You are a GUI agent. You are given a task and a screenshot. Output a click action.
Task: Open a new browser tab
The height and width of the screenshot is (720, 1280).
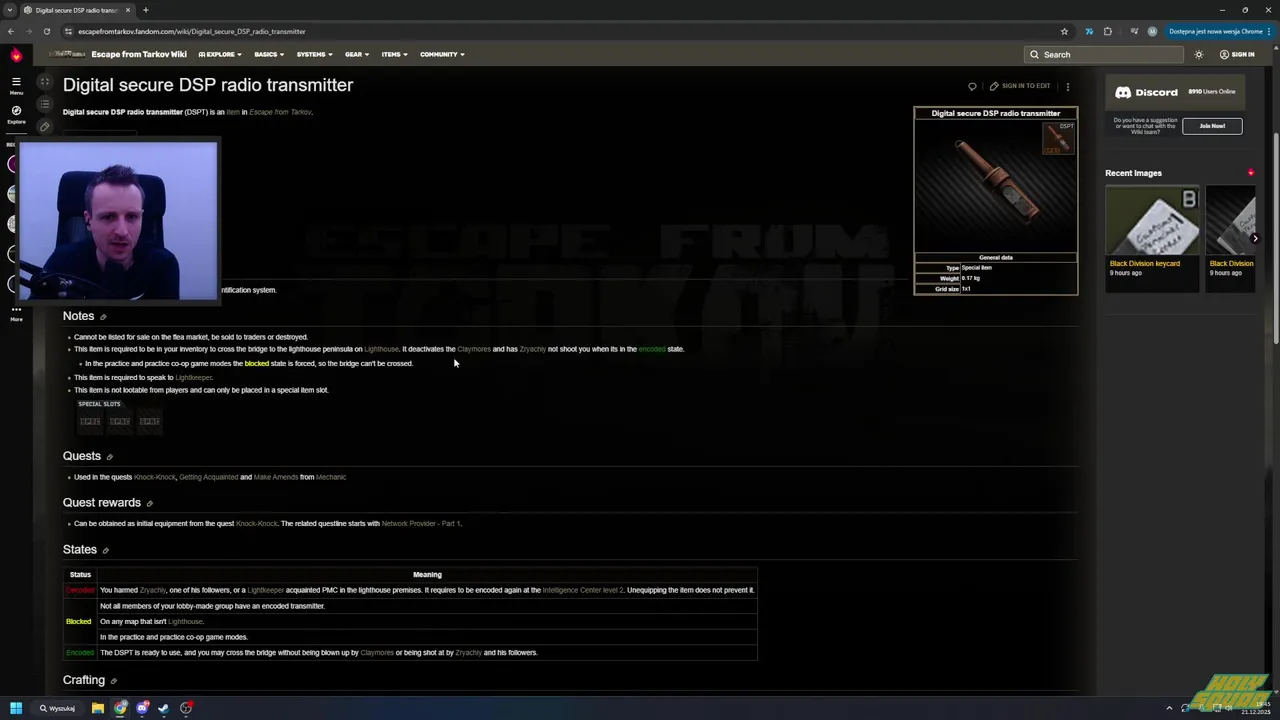145,10
